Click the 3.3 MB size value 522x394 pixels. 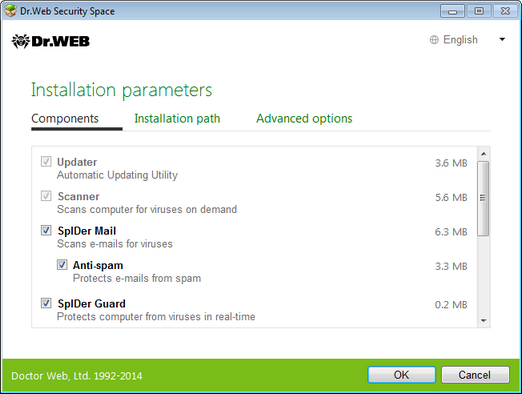(451, 266)
